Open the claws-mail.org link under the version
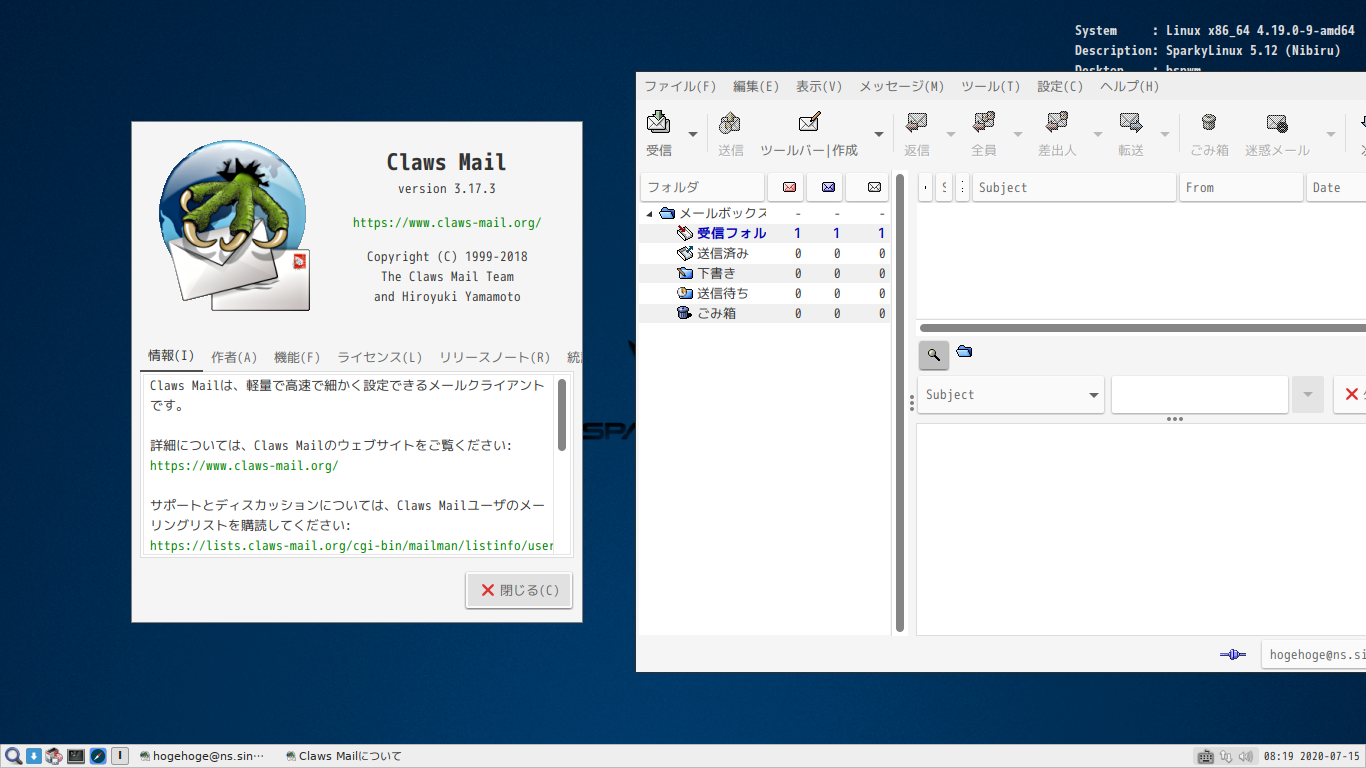This screenshot has width=1366, height=768. (x=447, y=223)
